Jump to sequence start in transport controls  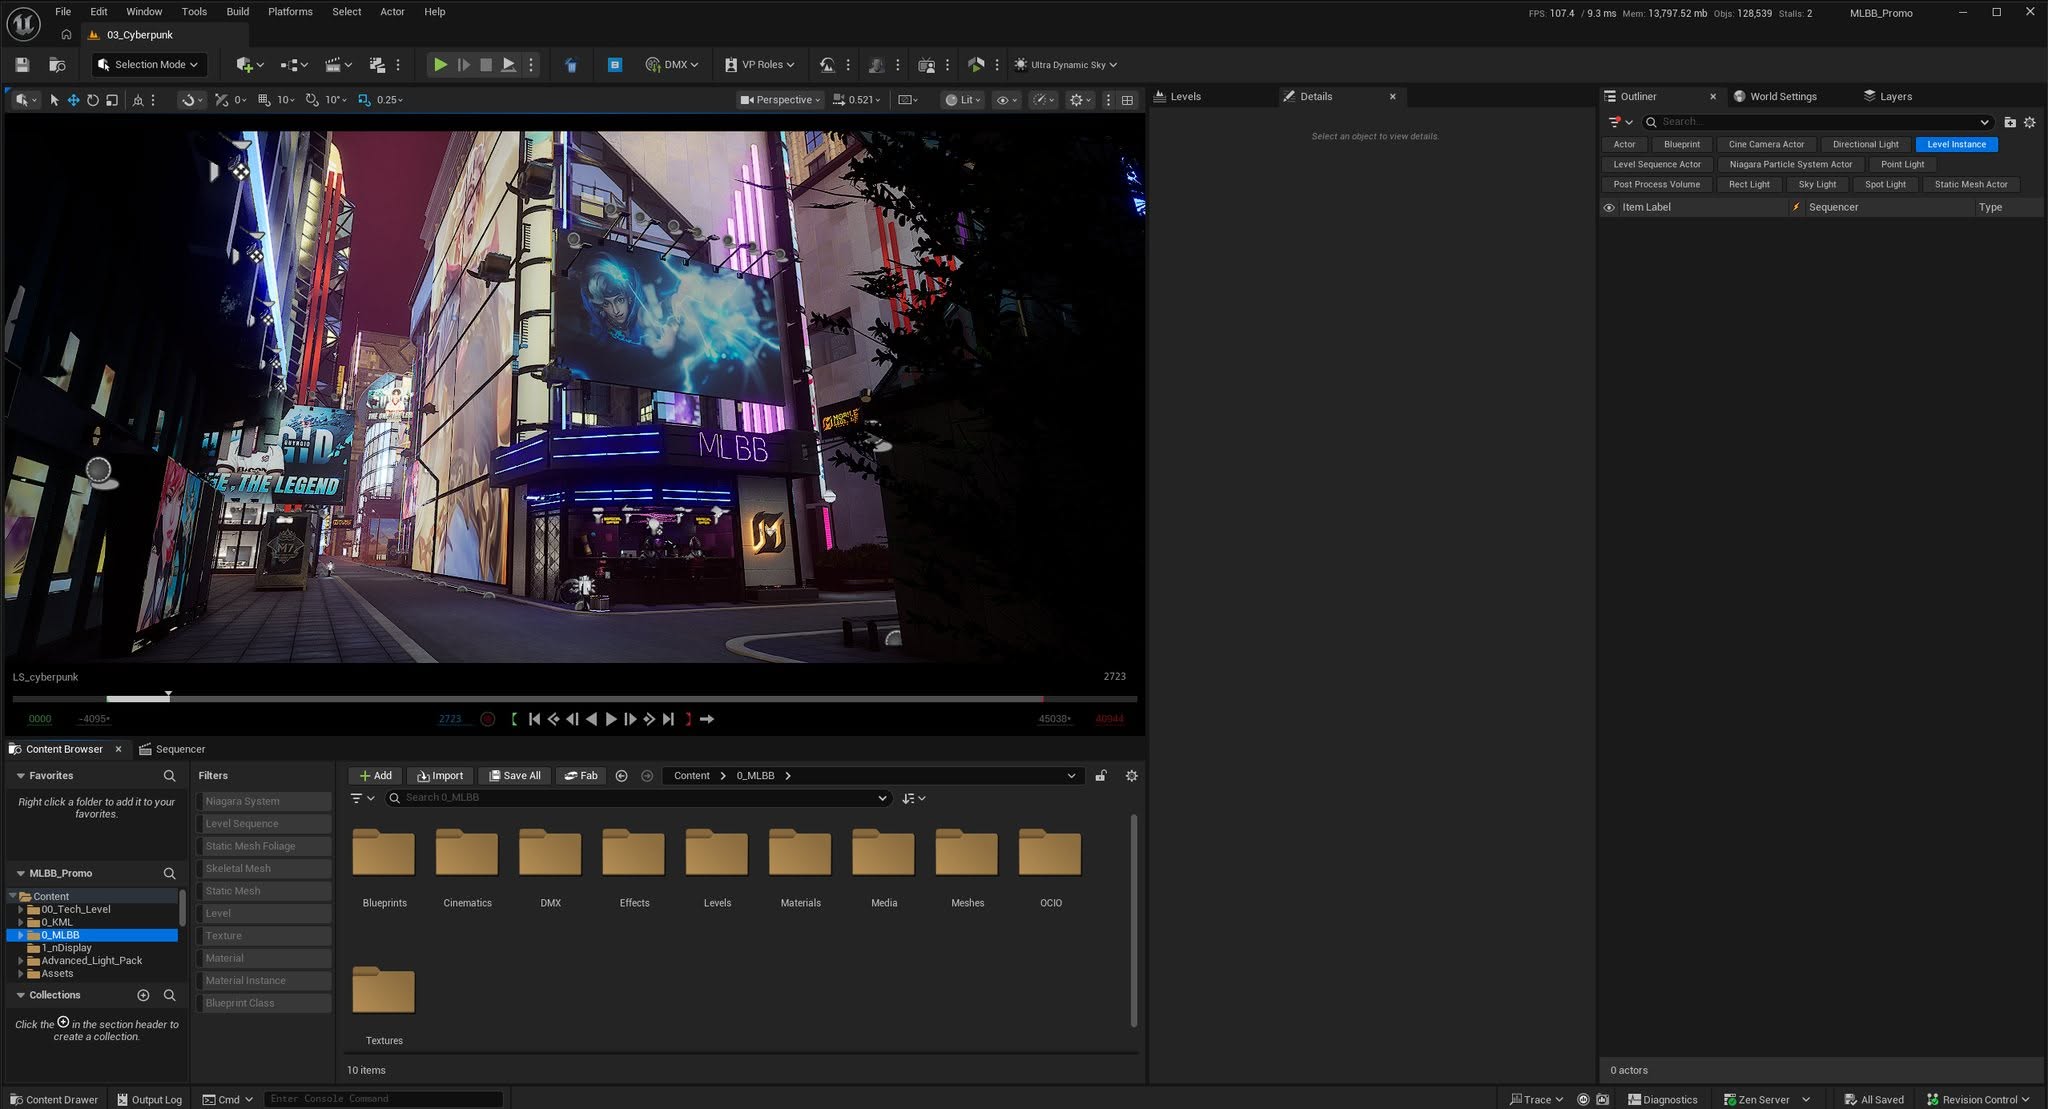534,719
